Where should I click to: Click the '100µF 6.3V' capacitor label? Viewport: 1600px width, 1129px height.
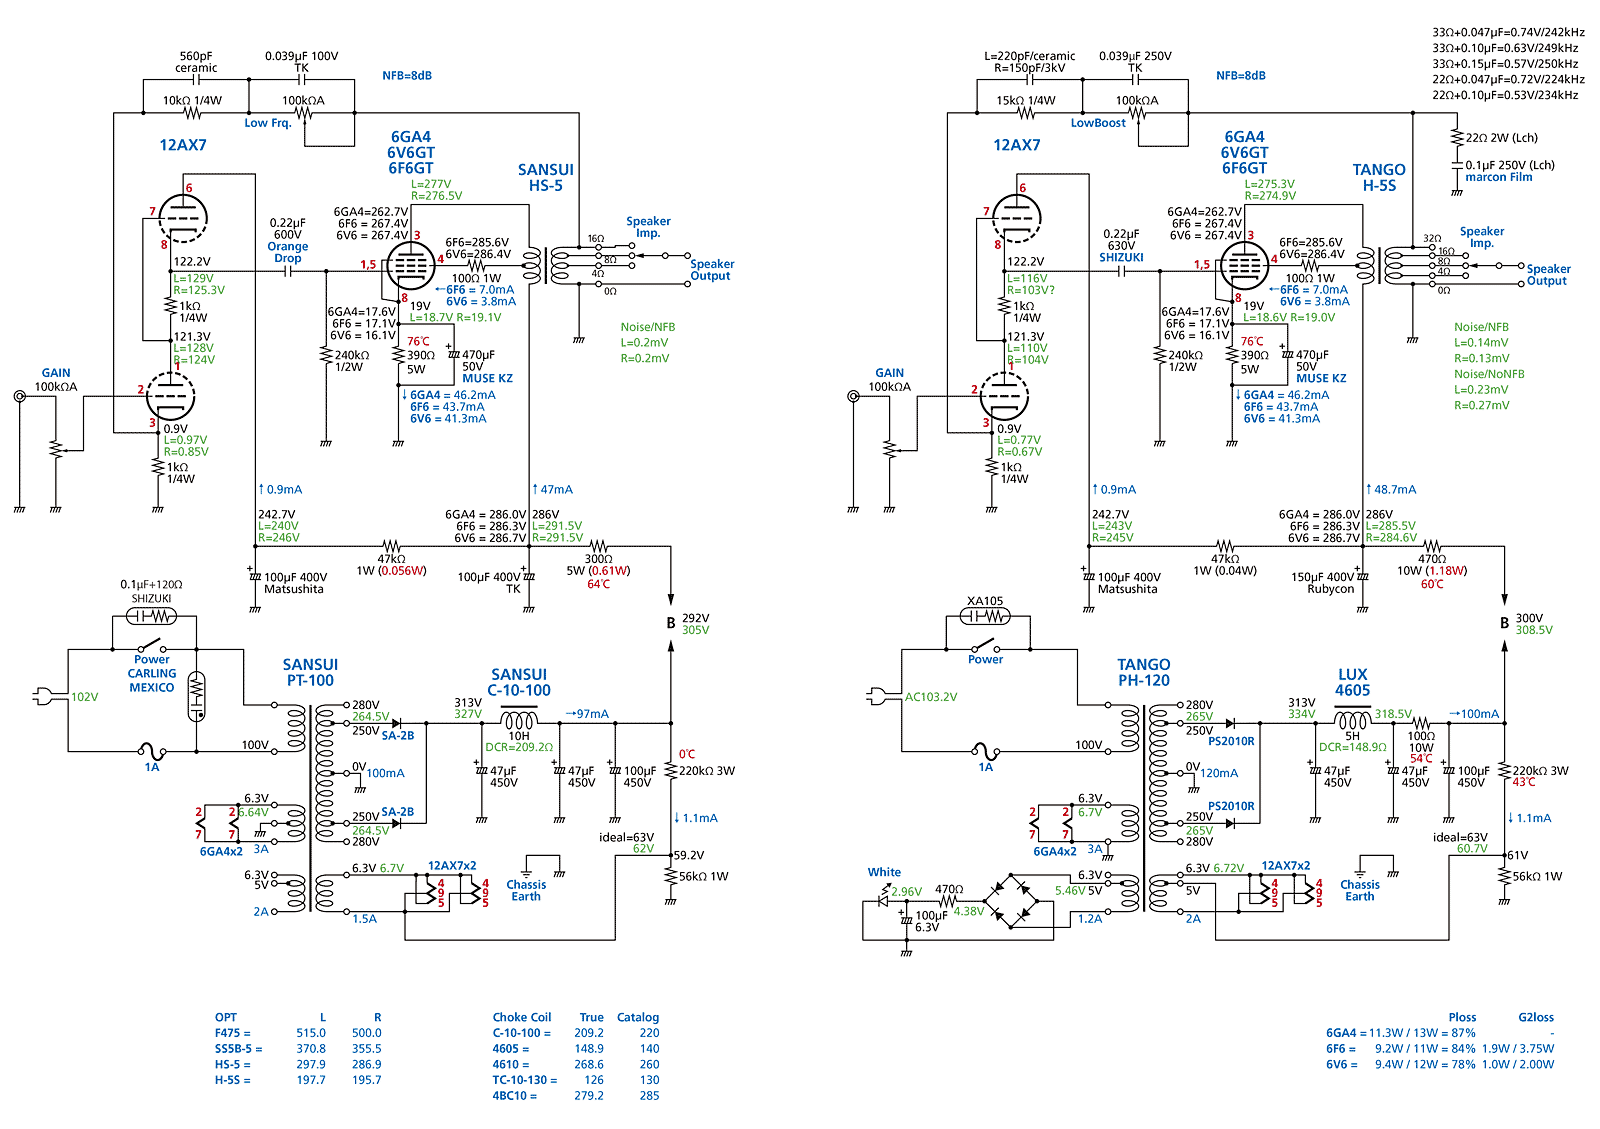[931, 922]
